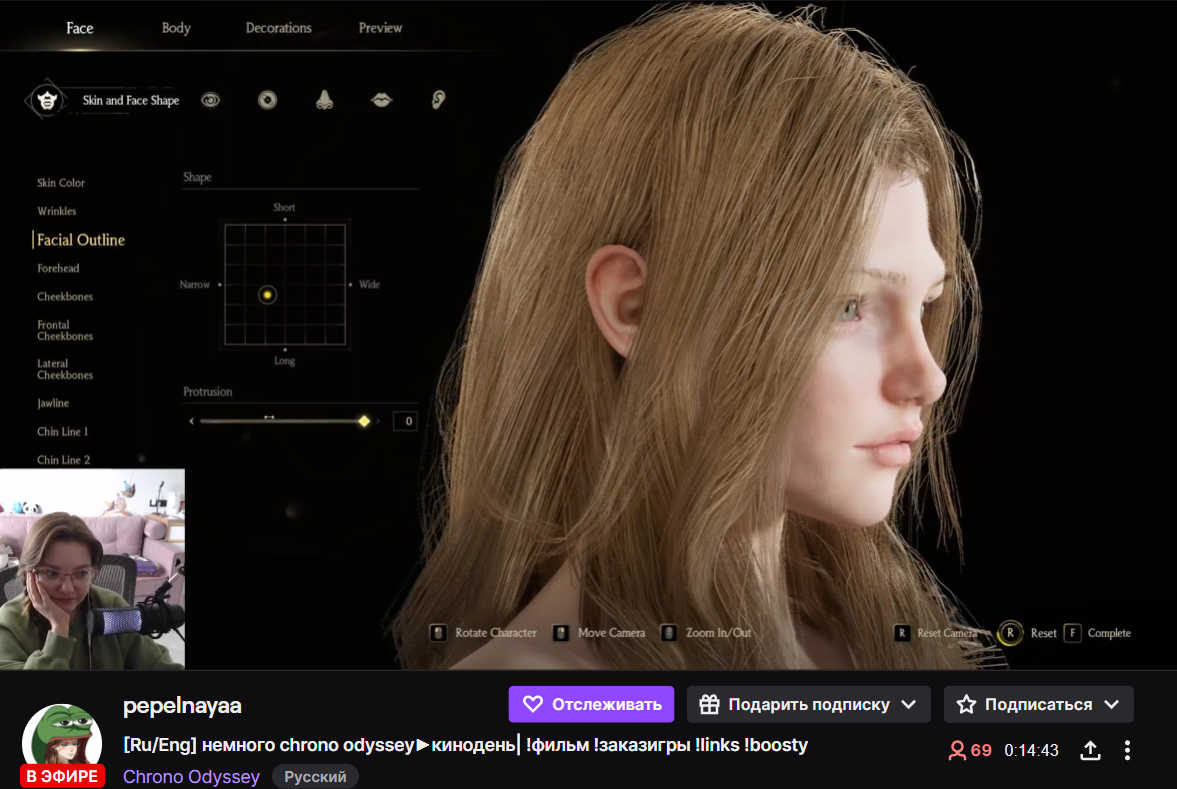1177x789 pixels.
Task: Select Chin Line 1 option
Action: 62,432
